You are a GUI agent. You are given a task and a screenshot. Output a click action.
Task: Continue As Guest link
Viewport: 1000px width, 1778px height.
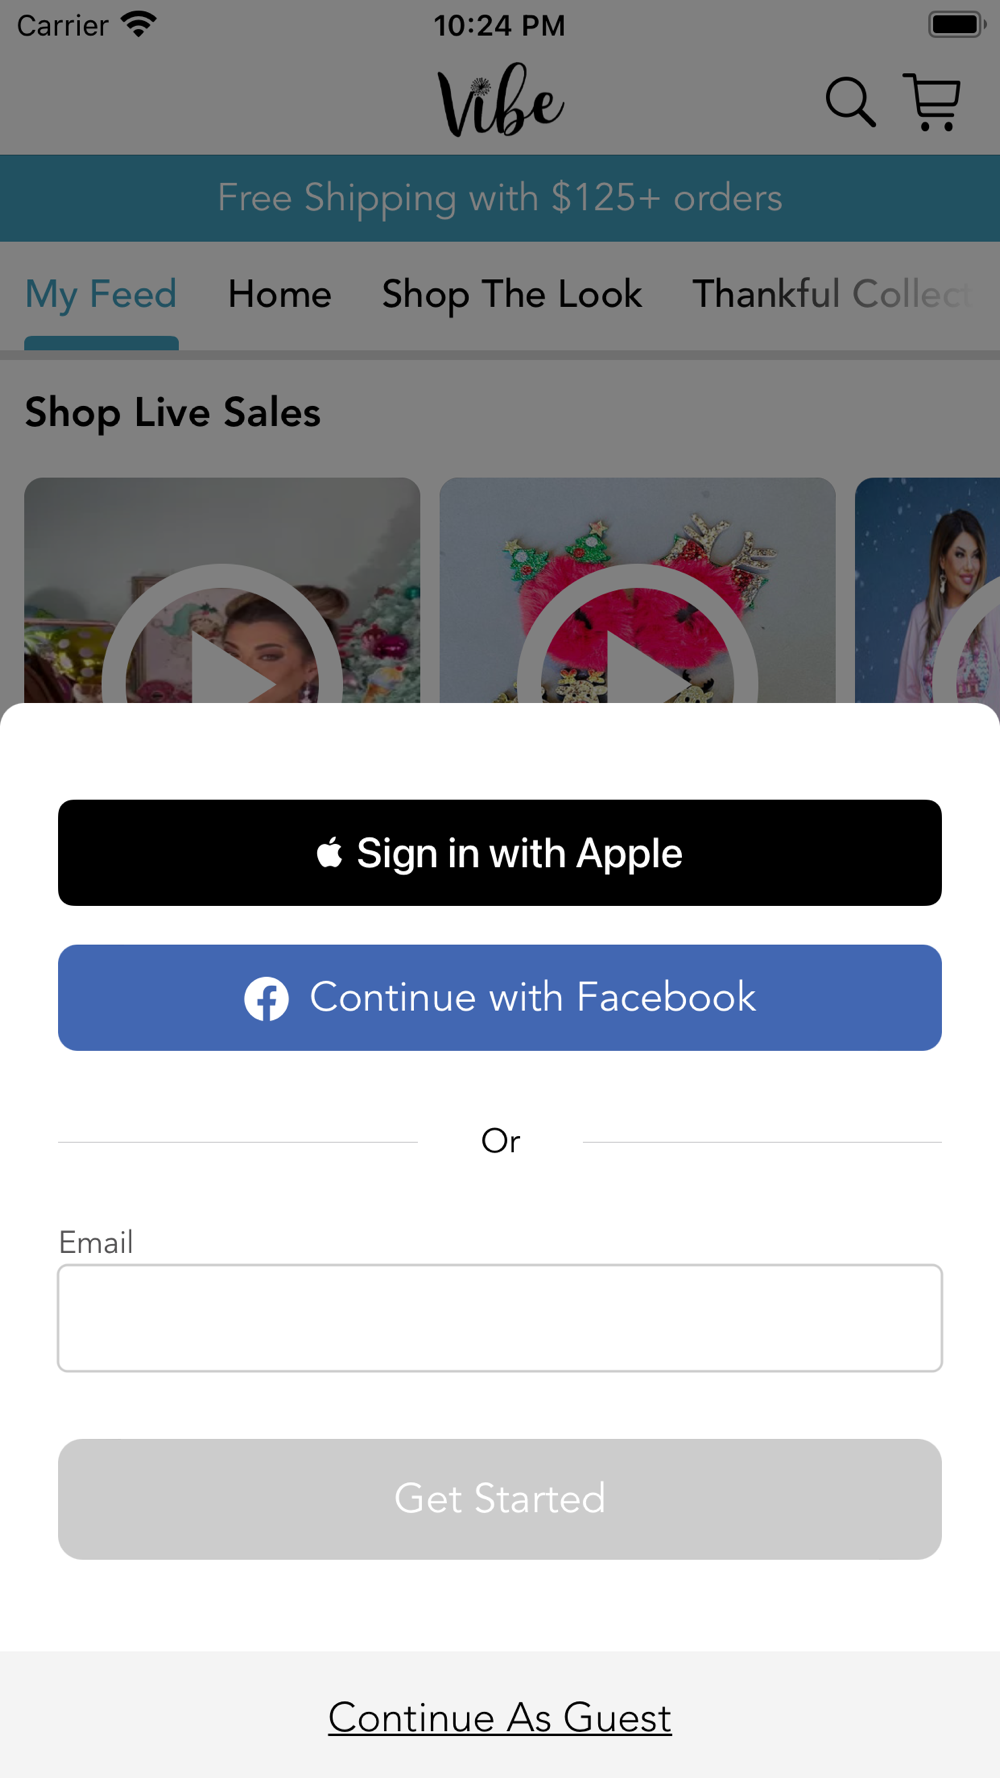pyautogui.click(x=500, y=1717)
